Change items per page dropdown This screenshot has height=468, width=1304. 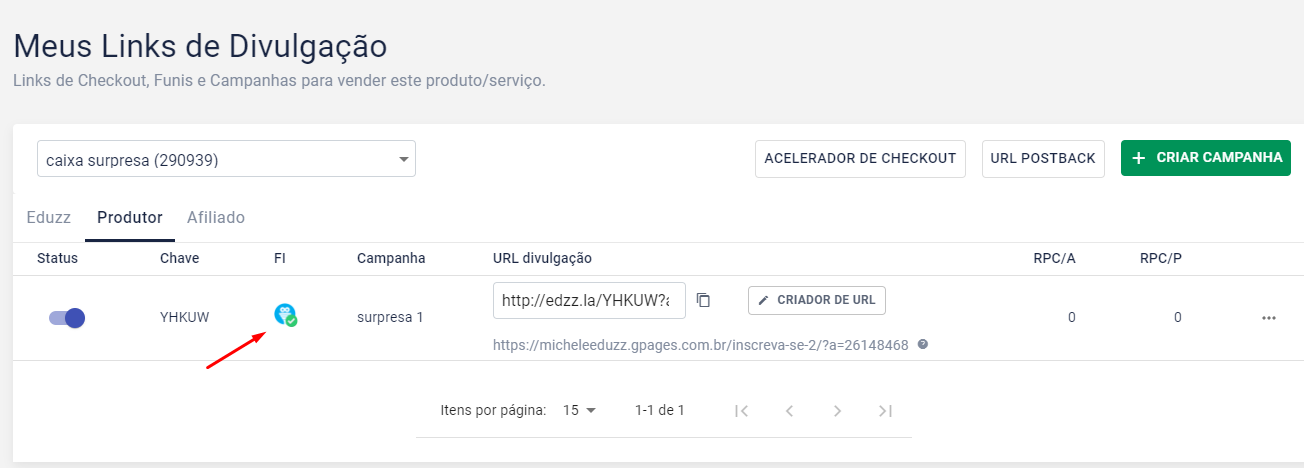tap(579, 410)
